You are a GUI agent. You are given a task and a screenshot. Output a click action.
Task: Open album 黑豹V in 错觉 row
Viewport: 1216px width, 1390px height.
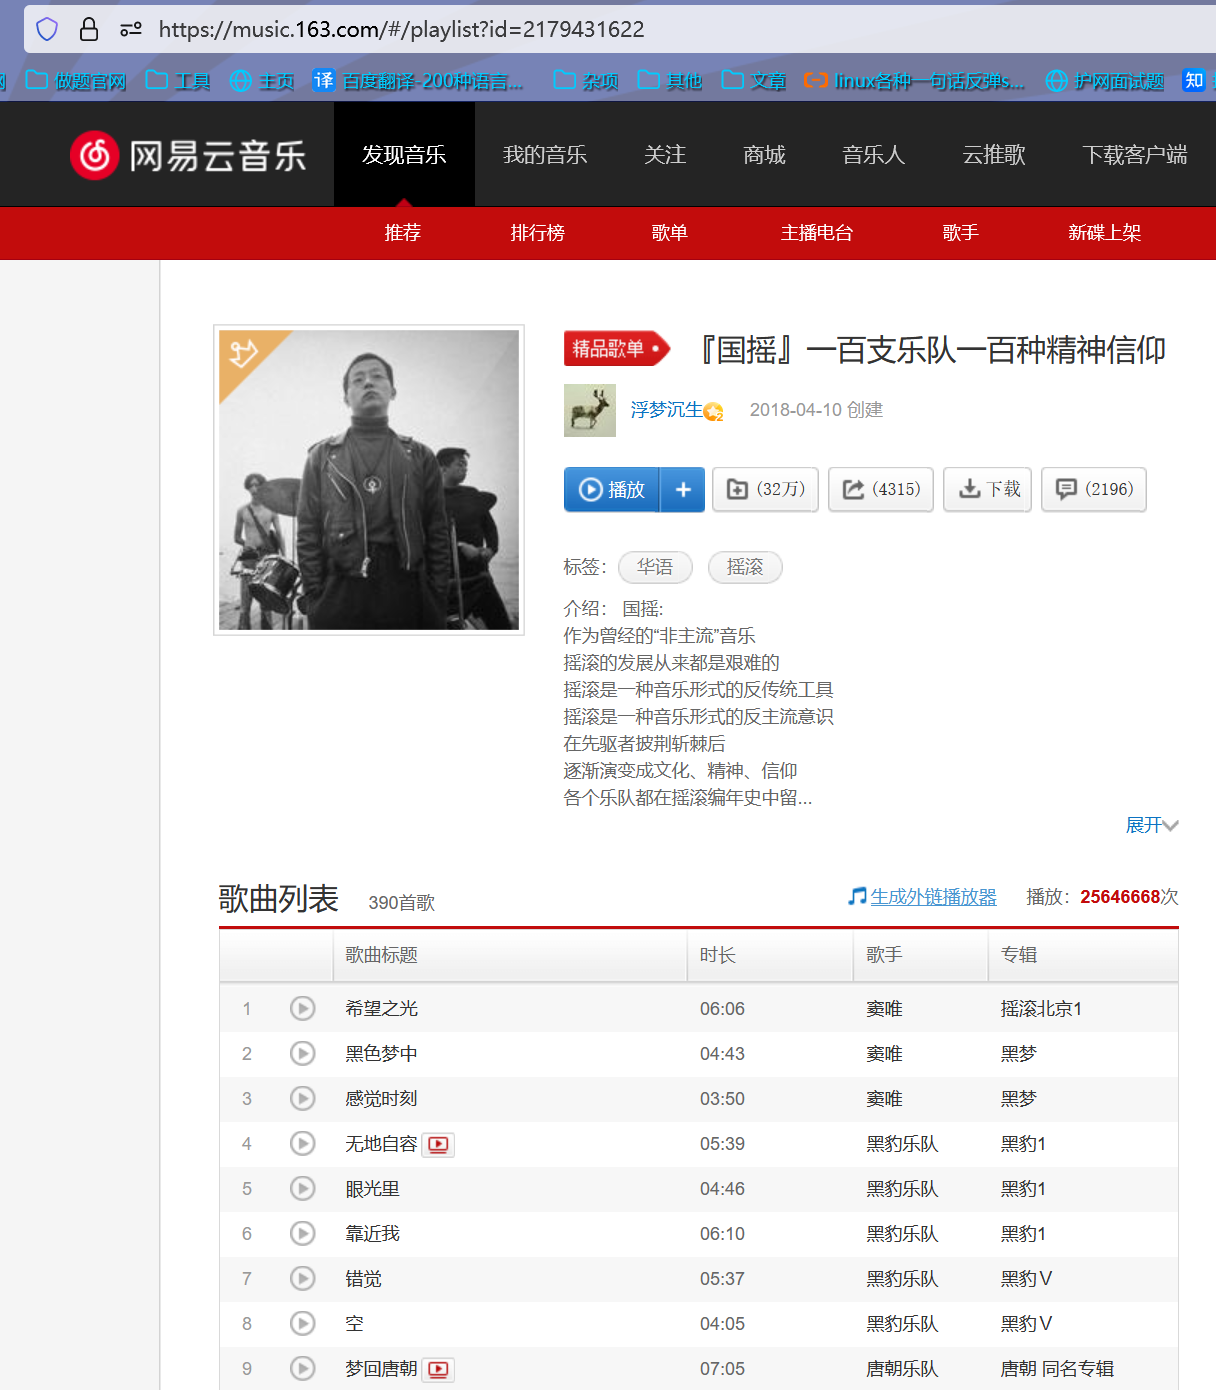pyautogui.click(x=1026, y=1278)
